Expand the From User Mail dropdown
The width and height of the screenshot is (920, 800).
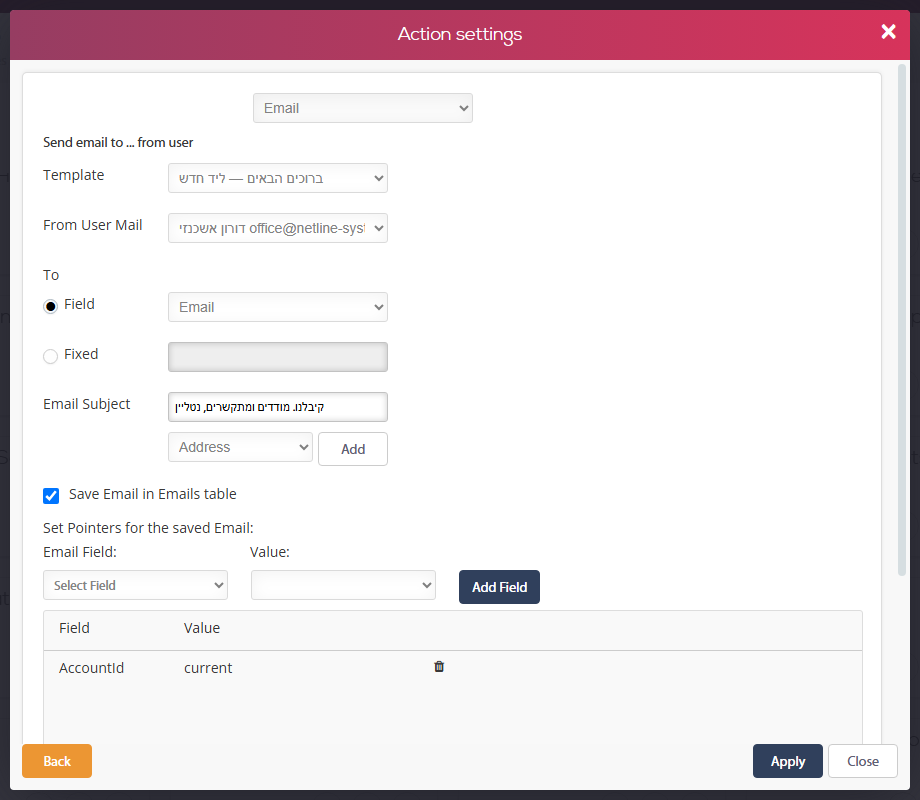coord(278,228)
